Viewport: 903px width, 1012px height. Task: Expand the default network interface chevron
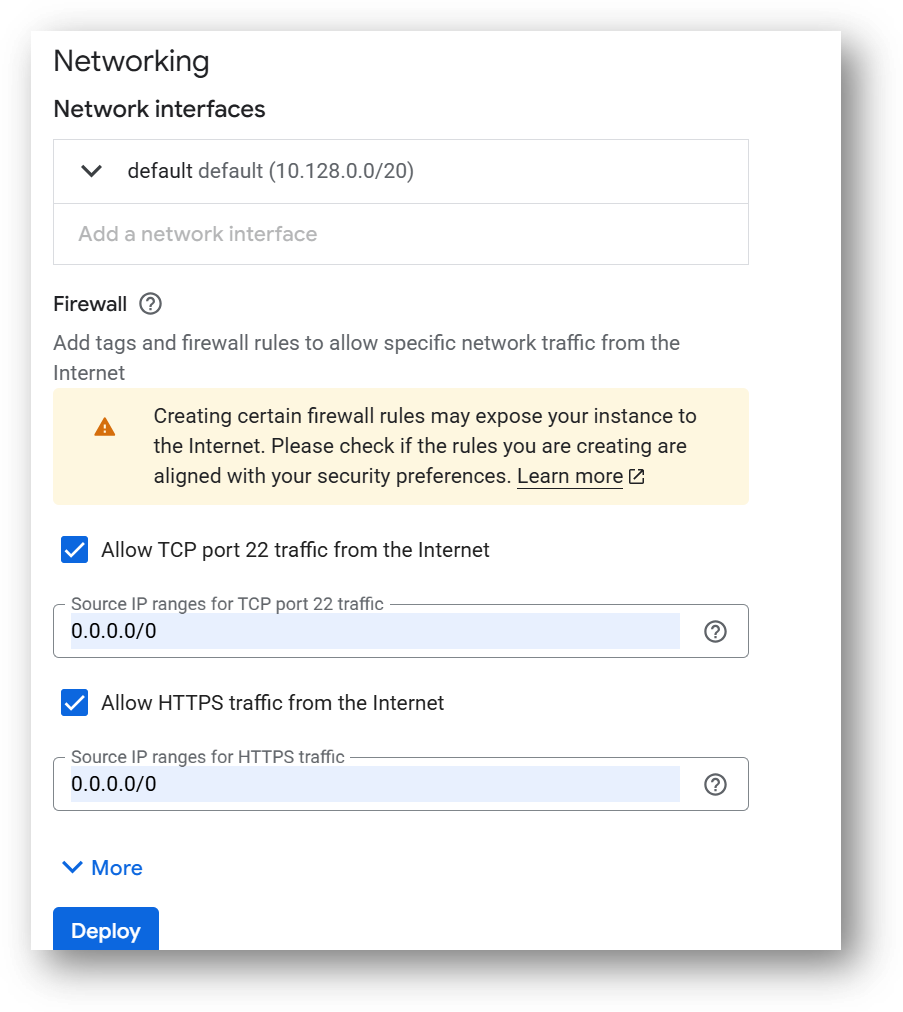[91, 171]
